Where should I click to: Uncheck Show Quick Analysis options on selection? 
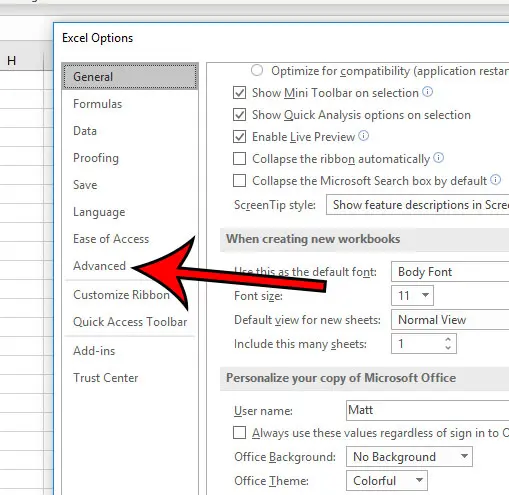(239, 115)
